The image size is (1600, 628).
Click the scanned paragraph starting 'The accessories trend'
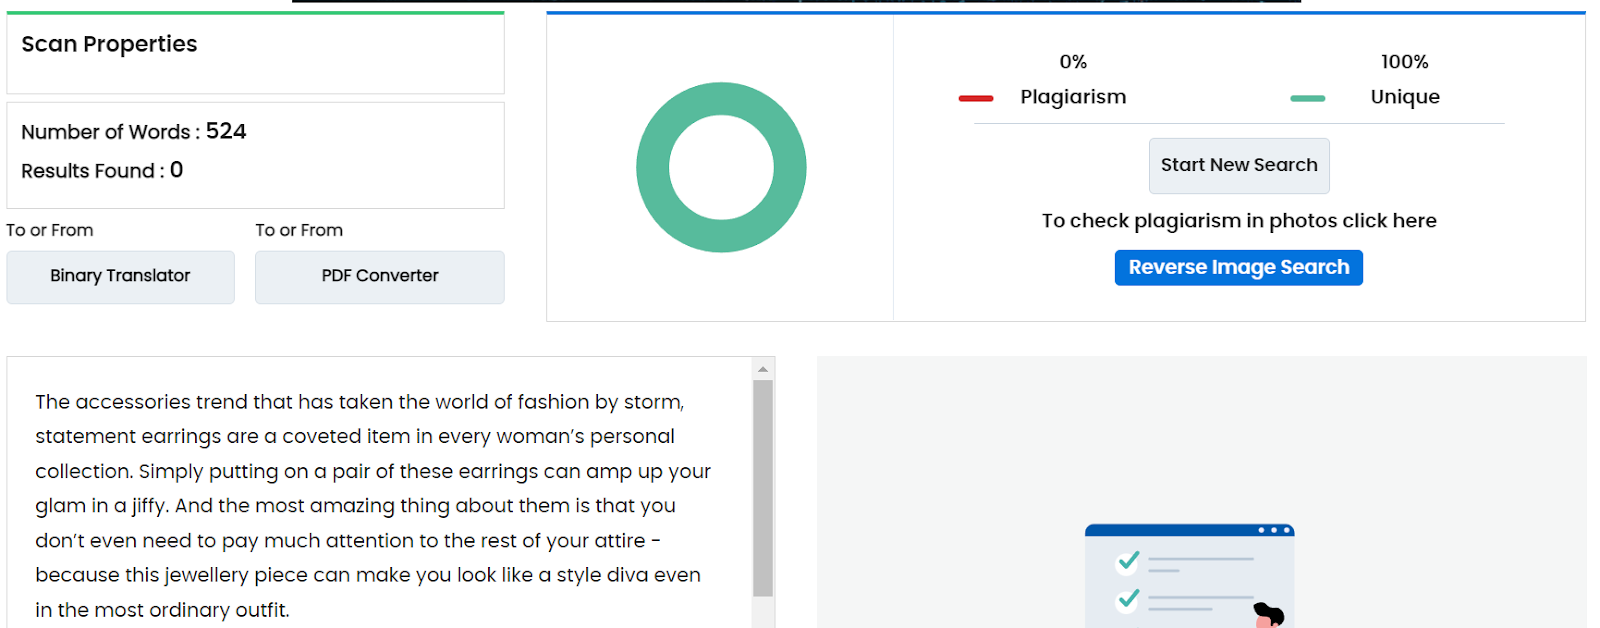coord(373,506)
